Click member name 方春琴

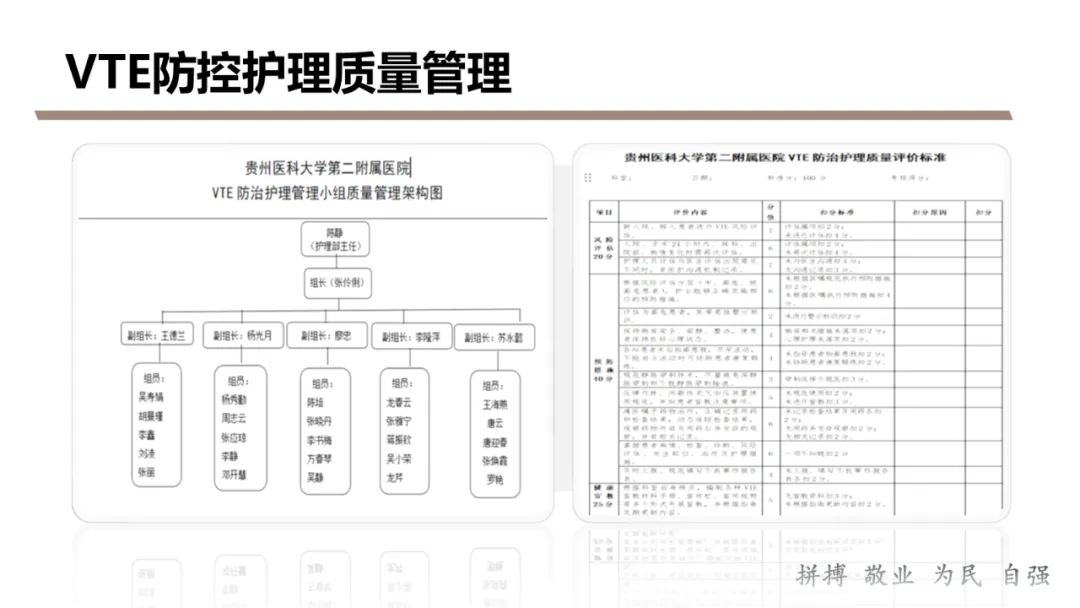tap(319, 459)
